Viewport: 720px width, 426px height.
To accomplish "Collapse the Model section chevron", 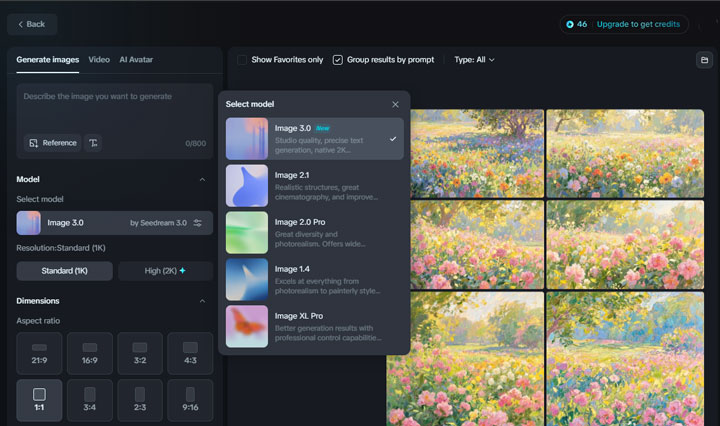I will point(202,179).
